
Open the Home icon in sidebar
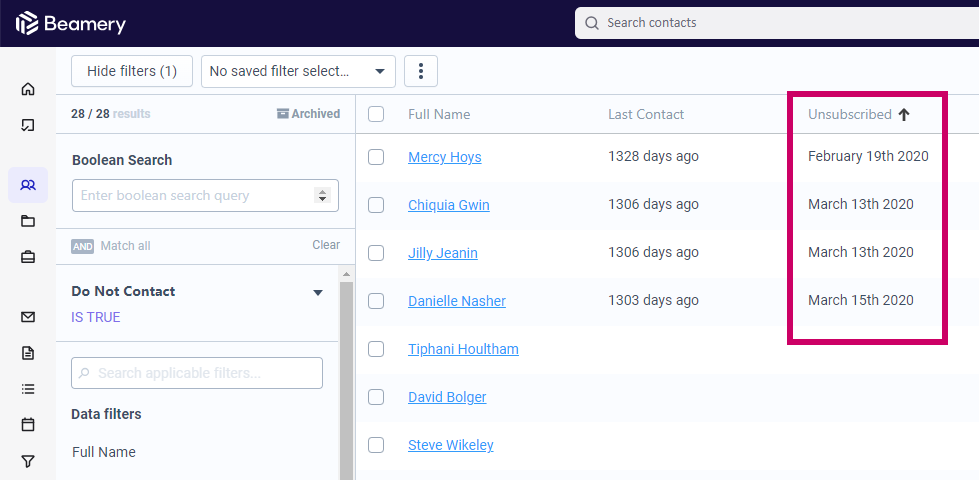27,89
